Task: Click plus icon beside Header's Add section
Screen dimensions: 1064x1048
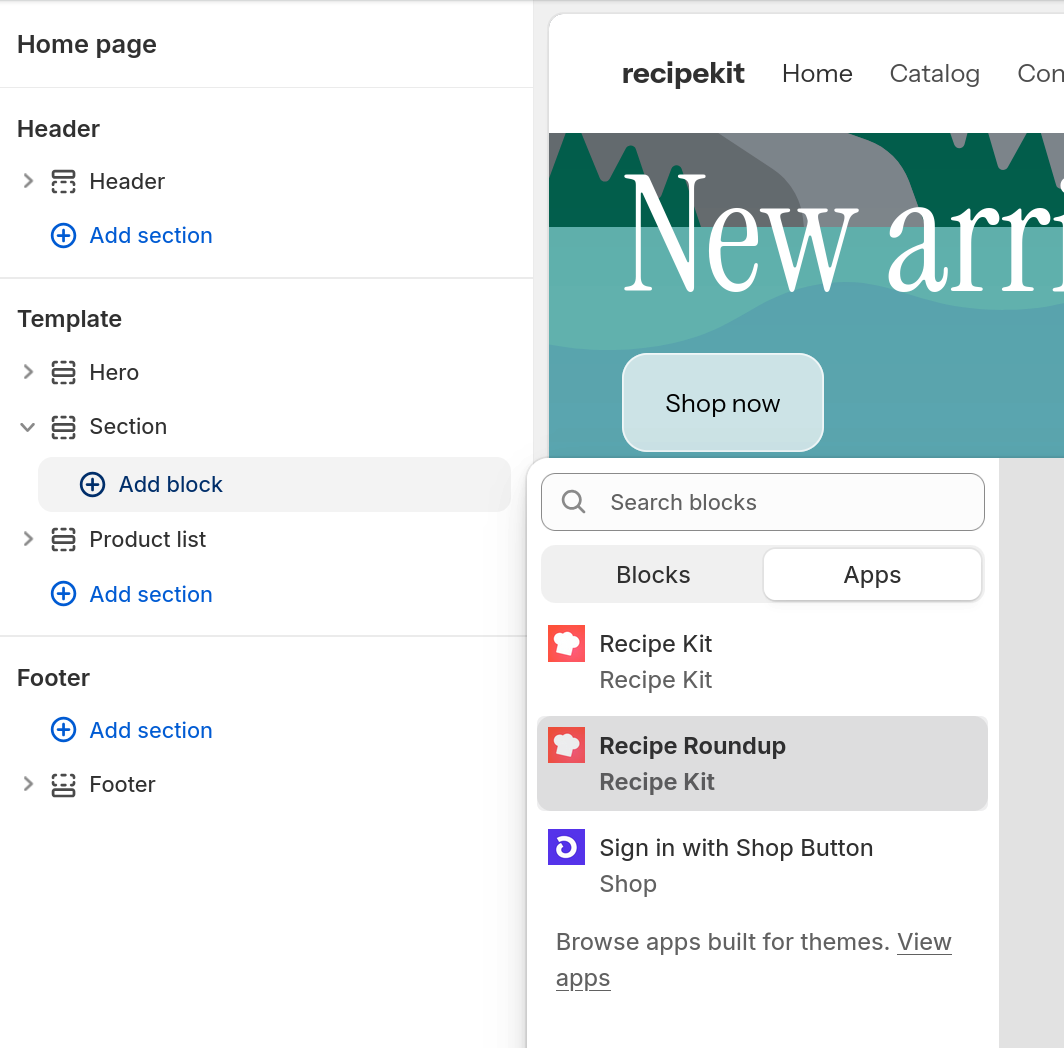Action: pyautogui.click(x=63, y=236)
